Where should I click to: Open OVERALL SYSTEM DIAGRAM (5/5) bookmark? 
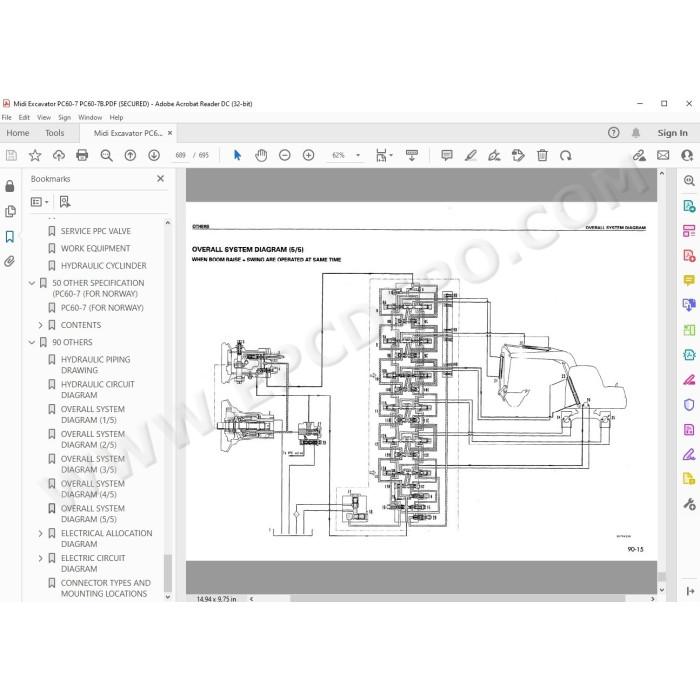pyautogui.click(x=93, y=514)
